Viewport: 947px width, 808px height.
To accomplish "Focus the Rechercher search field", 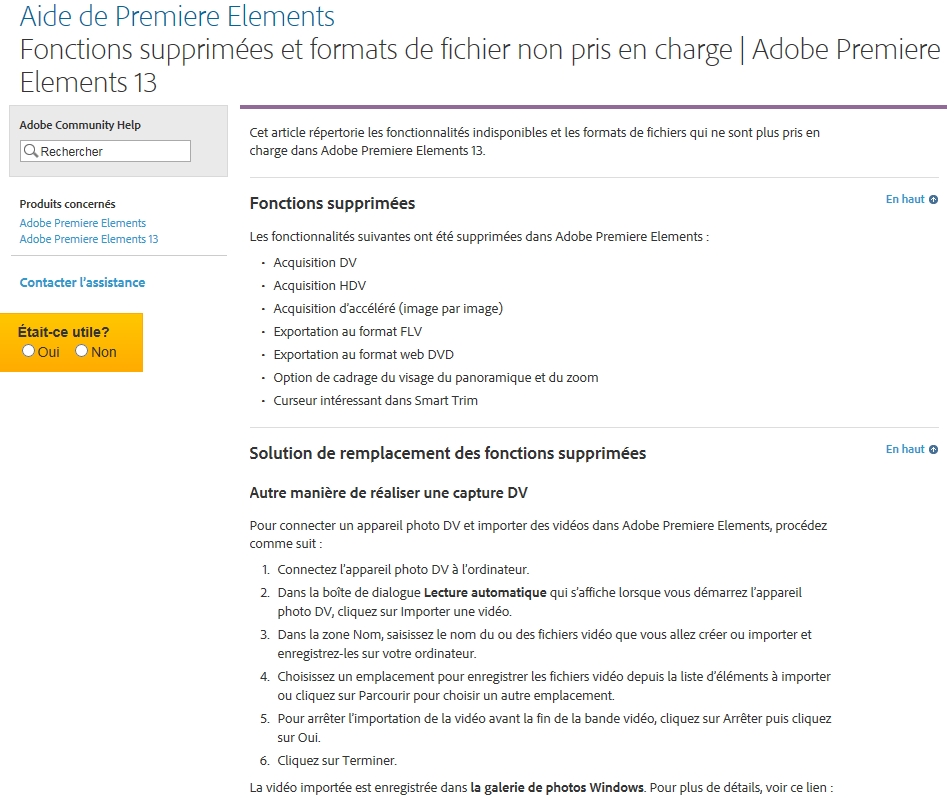I will click(x=112, y=152).
